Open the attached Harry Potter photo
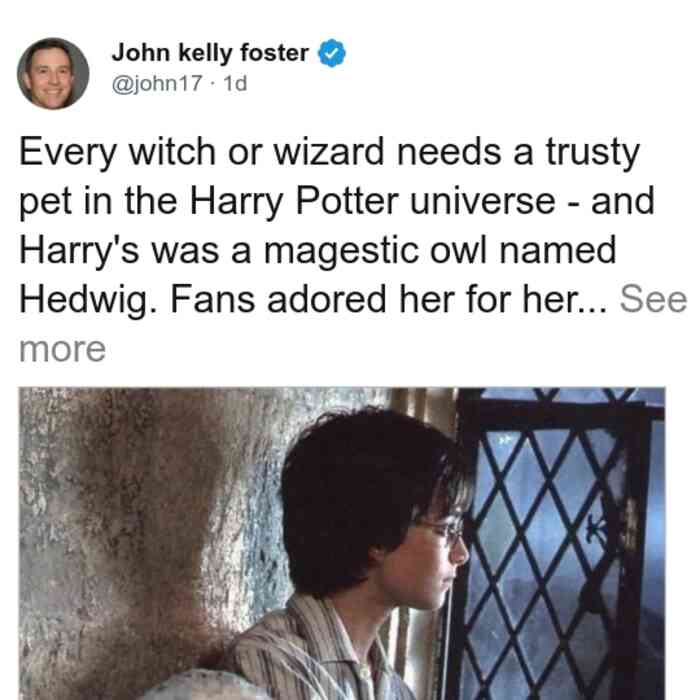This screenshot has height=700, width=700. pos(342,543)
